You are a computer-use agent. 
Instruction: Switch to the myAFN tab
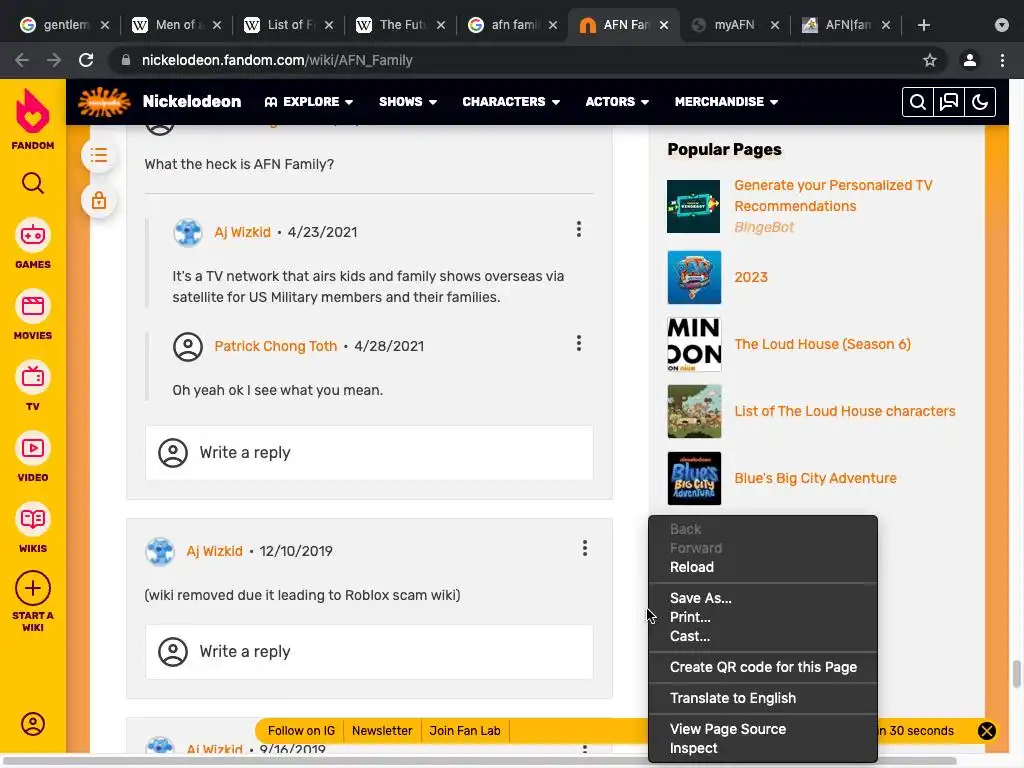click(735, 25)
